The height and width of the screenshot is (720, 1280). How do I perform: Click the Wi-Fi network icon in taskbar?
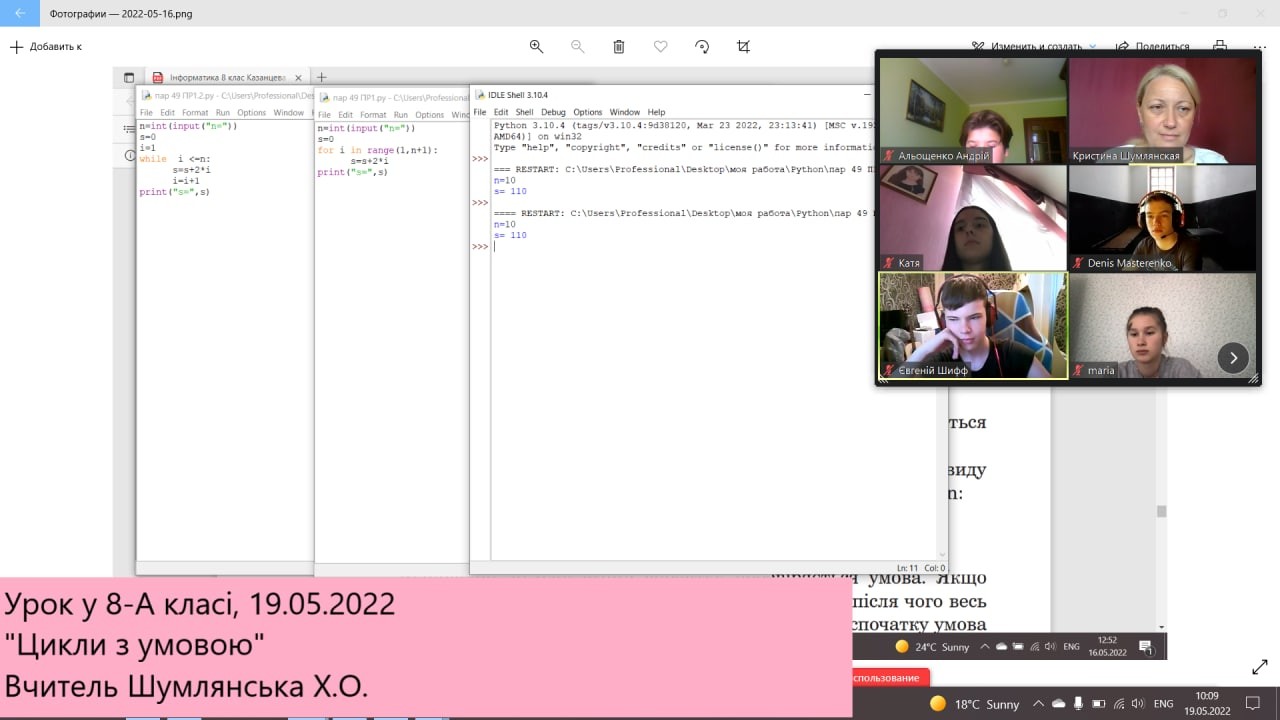tap(1118, 704)
